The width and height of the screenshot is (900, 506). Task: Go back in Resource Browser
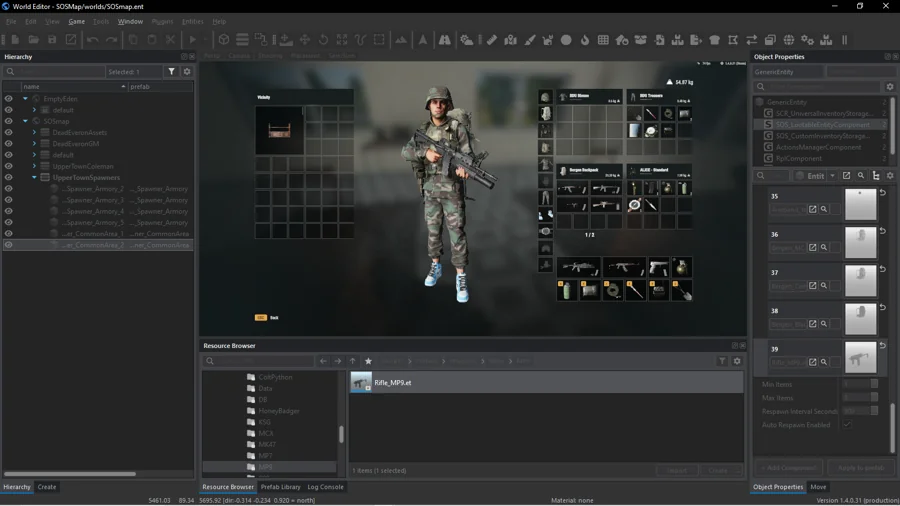pos(323,361)
